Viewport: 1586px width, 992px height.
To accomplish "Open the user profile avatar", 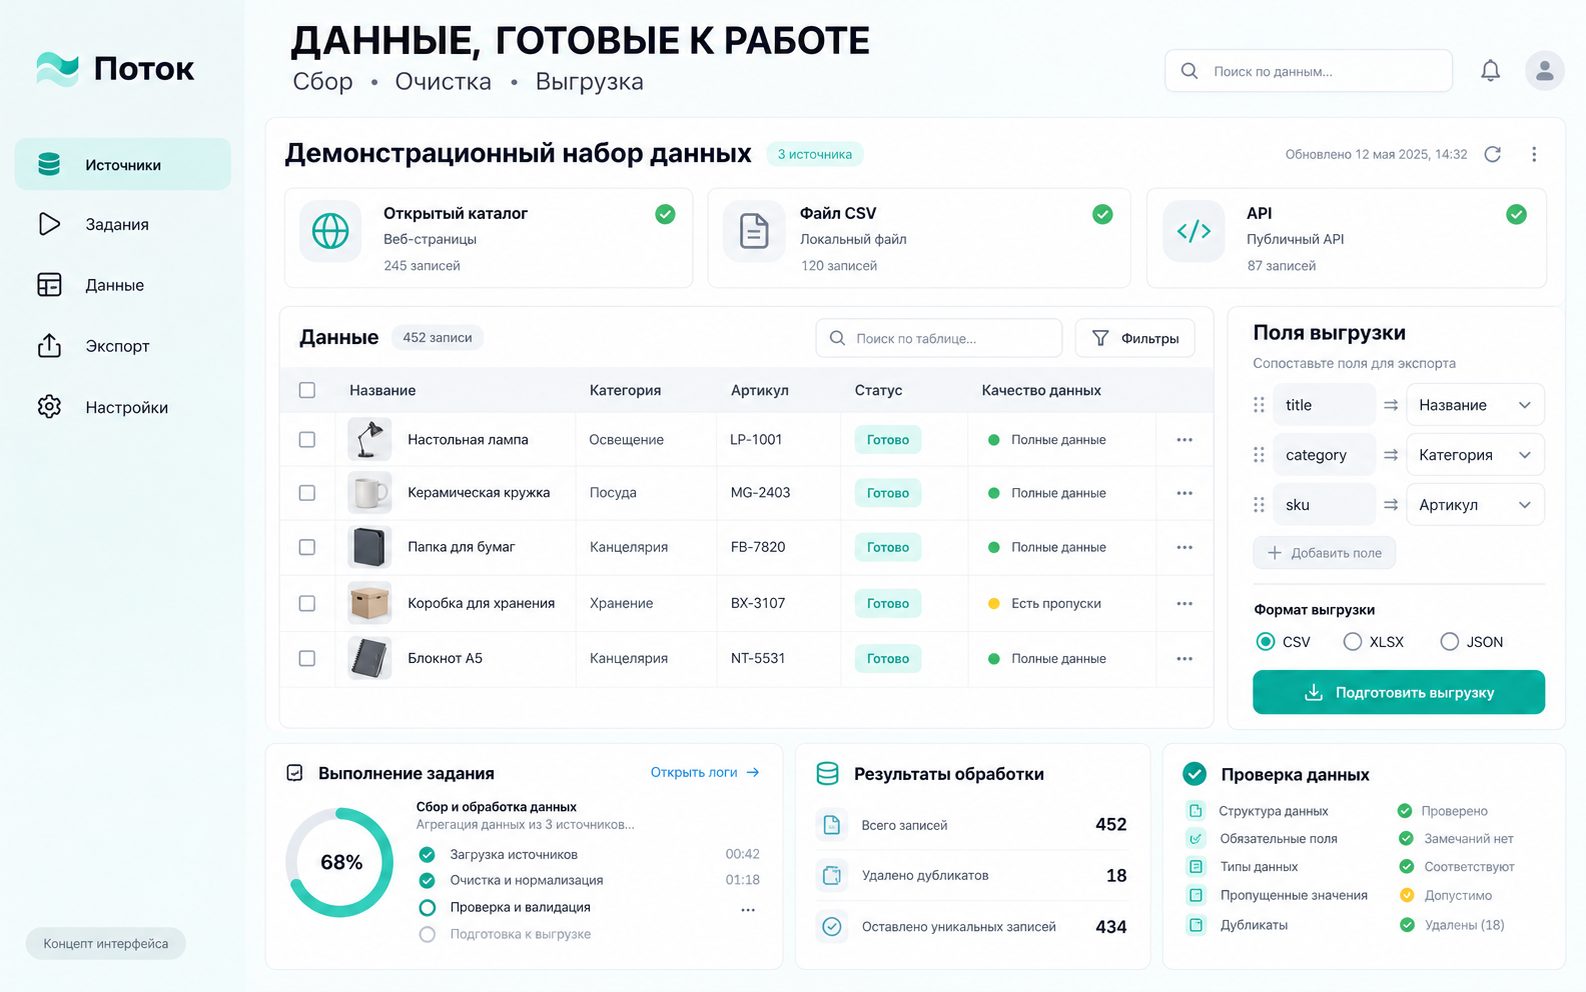I will (x=1544, y=71).
